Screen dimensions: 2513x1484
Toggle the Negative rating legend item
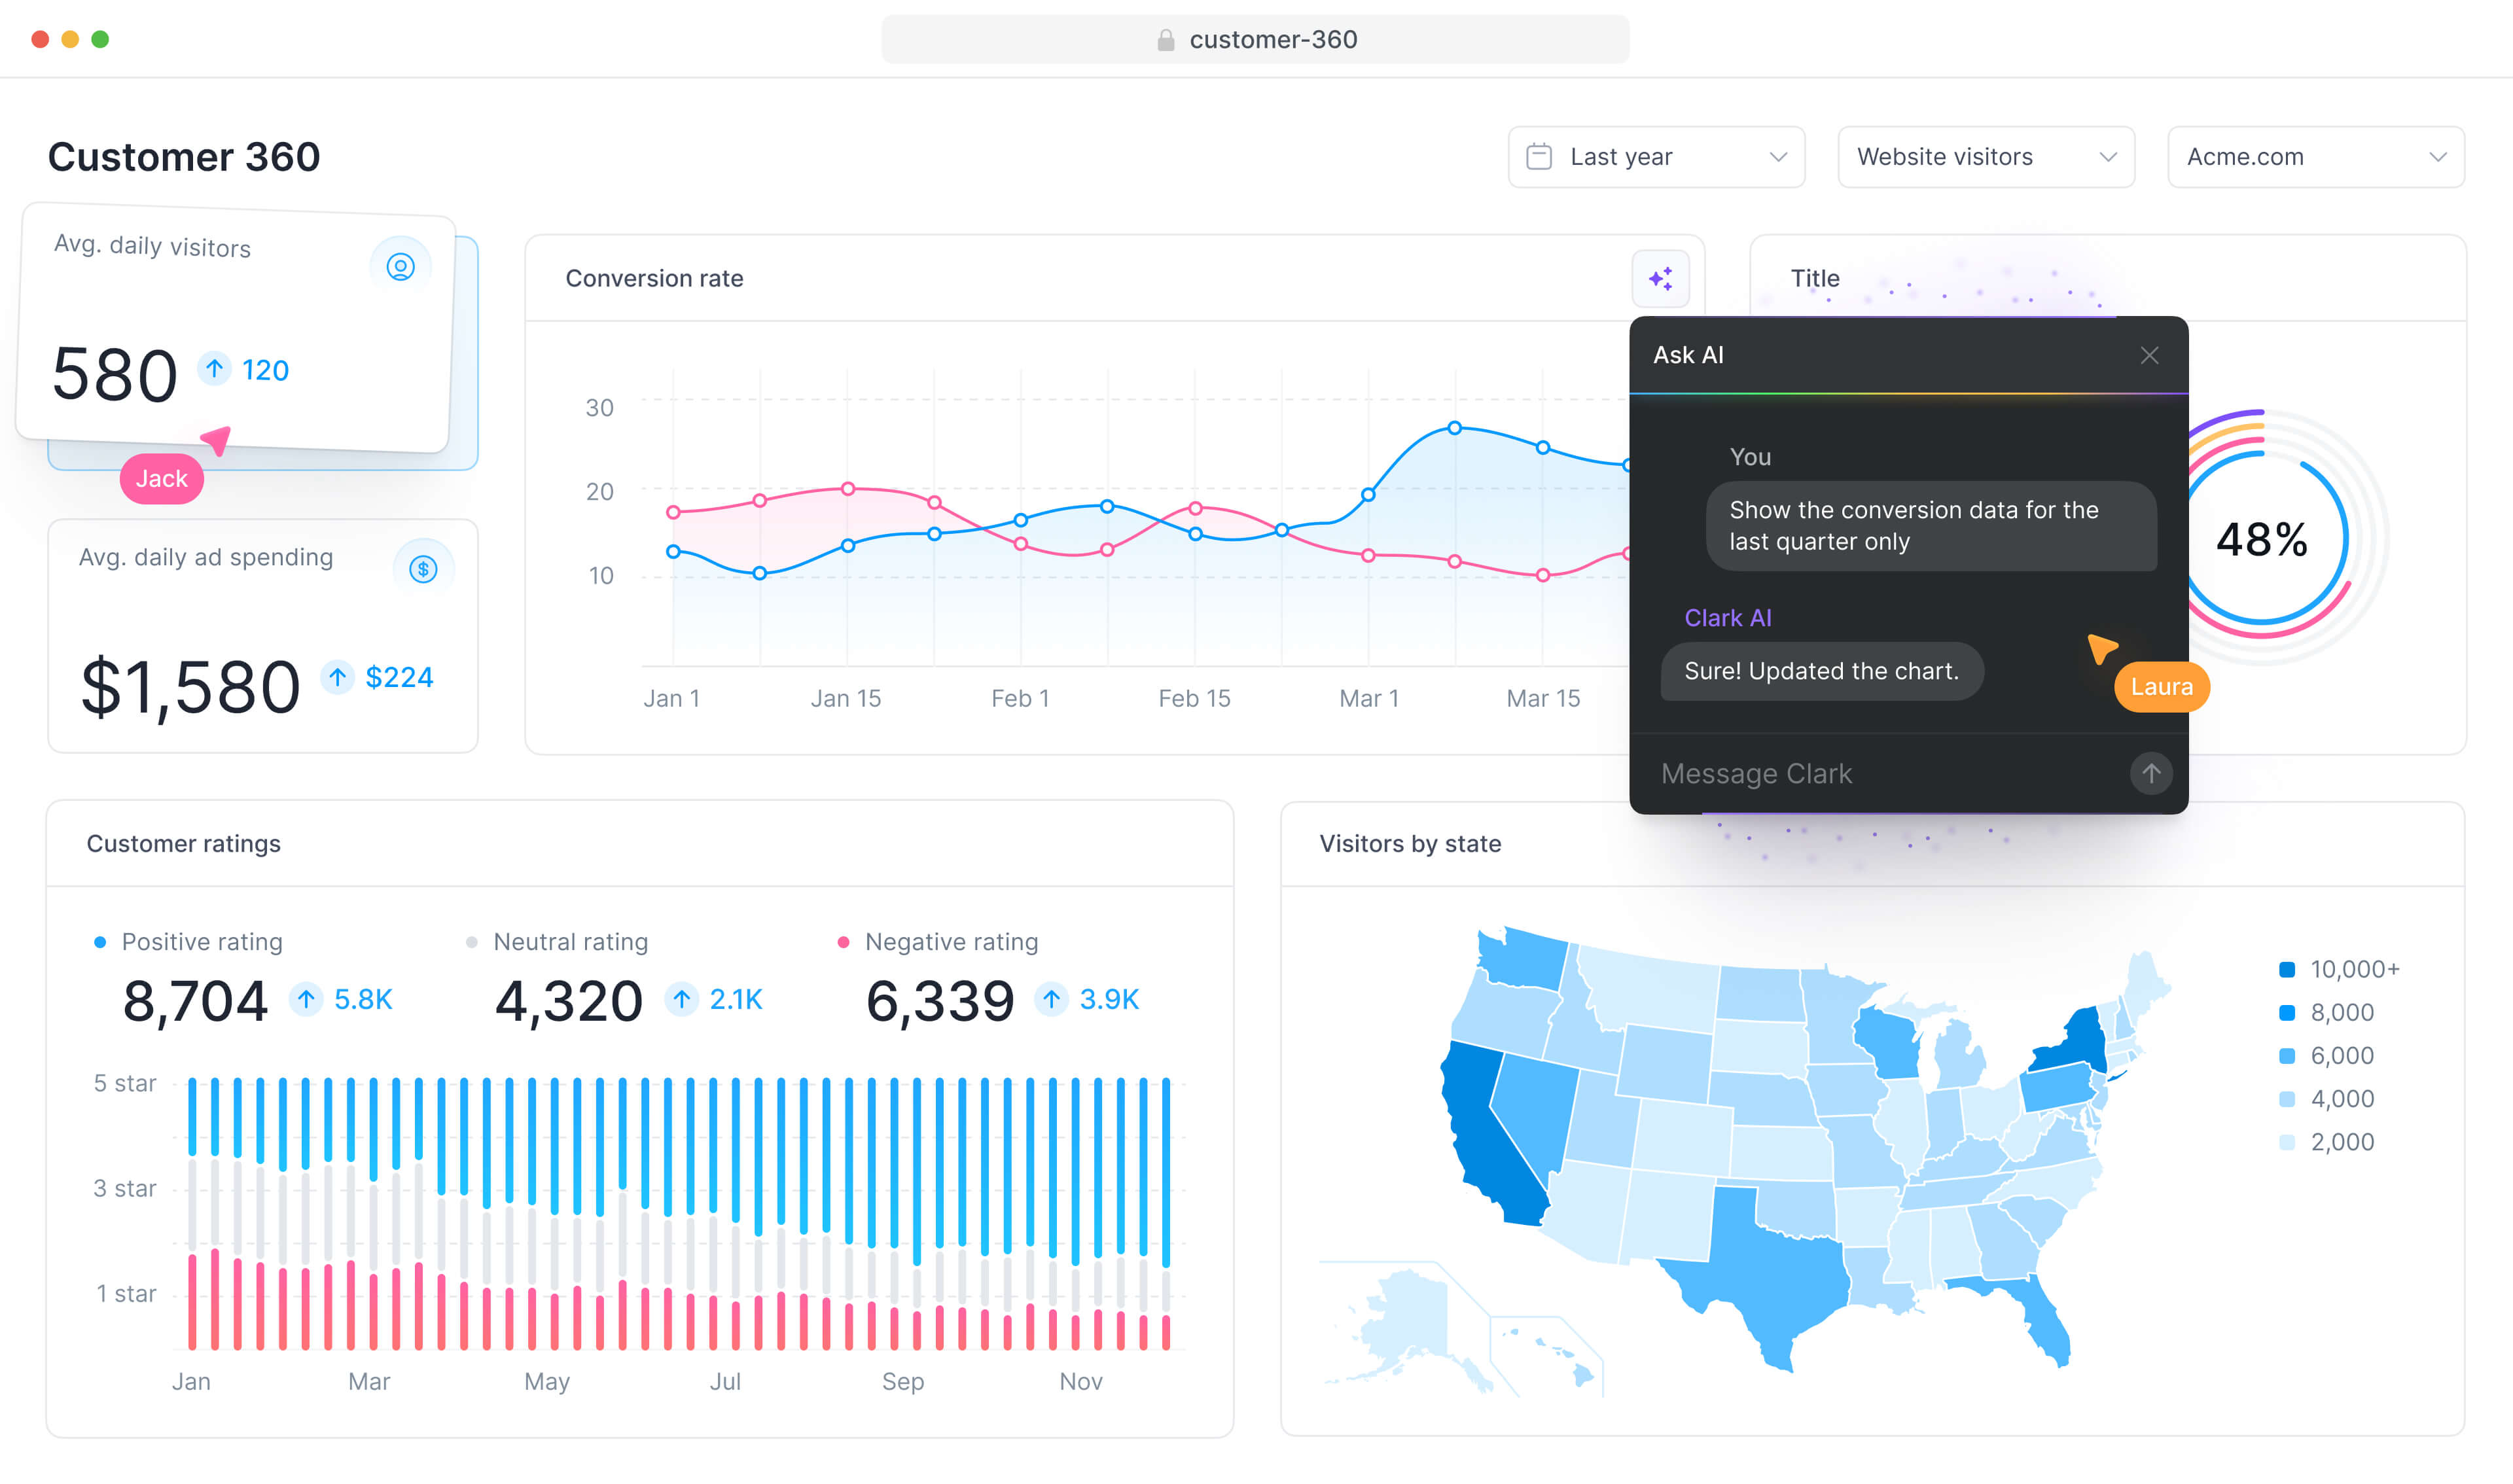(x=950, y=942)
